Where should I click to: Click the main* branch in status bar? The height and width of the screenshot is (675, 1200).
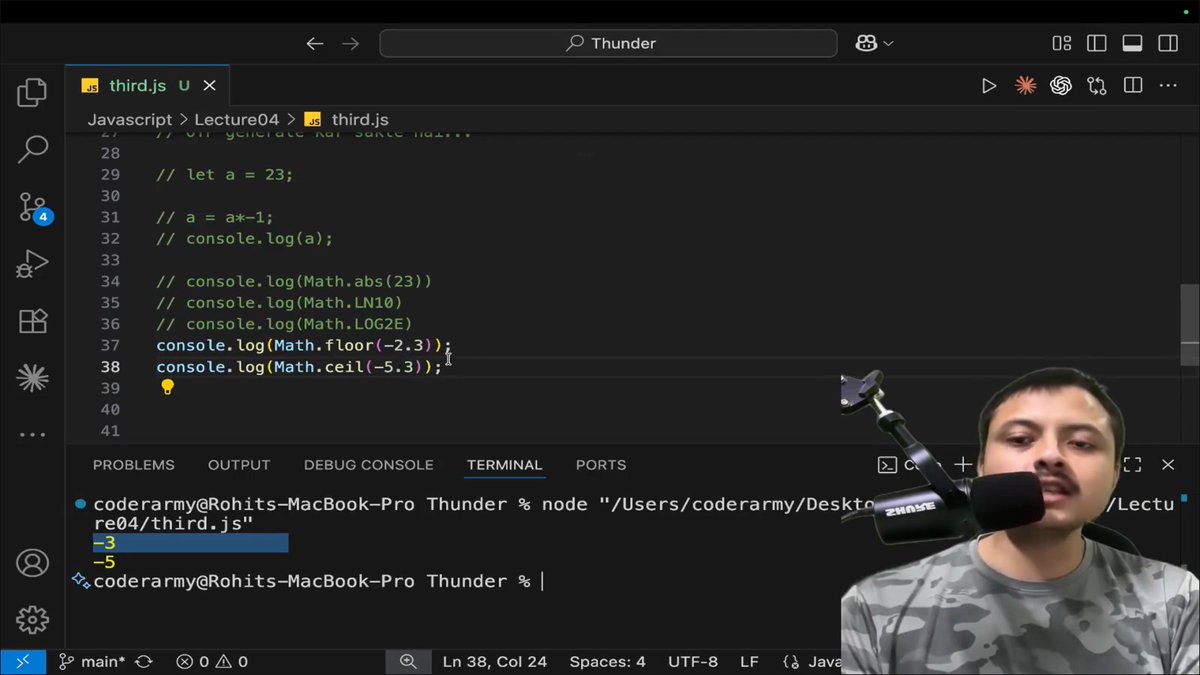click(92, 662)
